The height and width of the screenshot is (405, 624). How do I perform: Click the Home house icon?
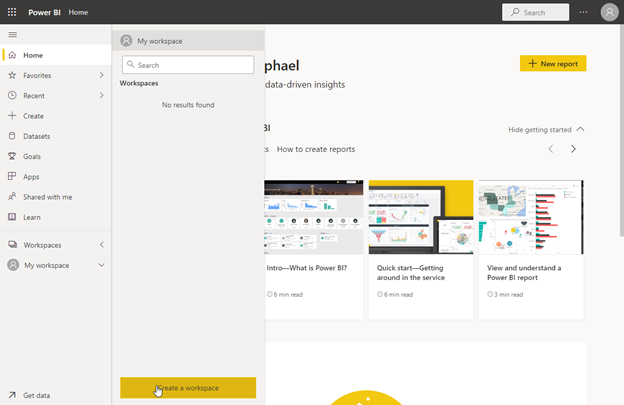(12, 55)
